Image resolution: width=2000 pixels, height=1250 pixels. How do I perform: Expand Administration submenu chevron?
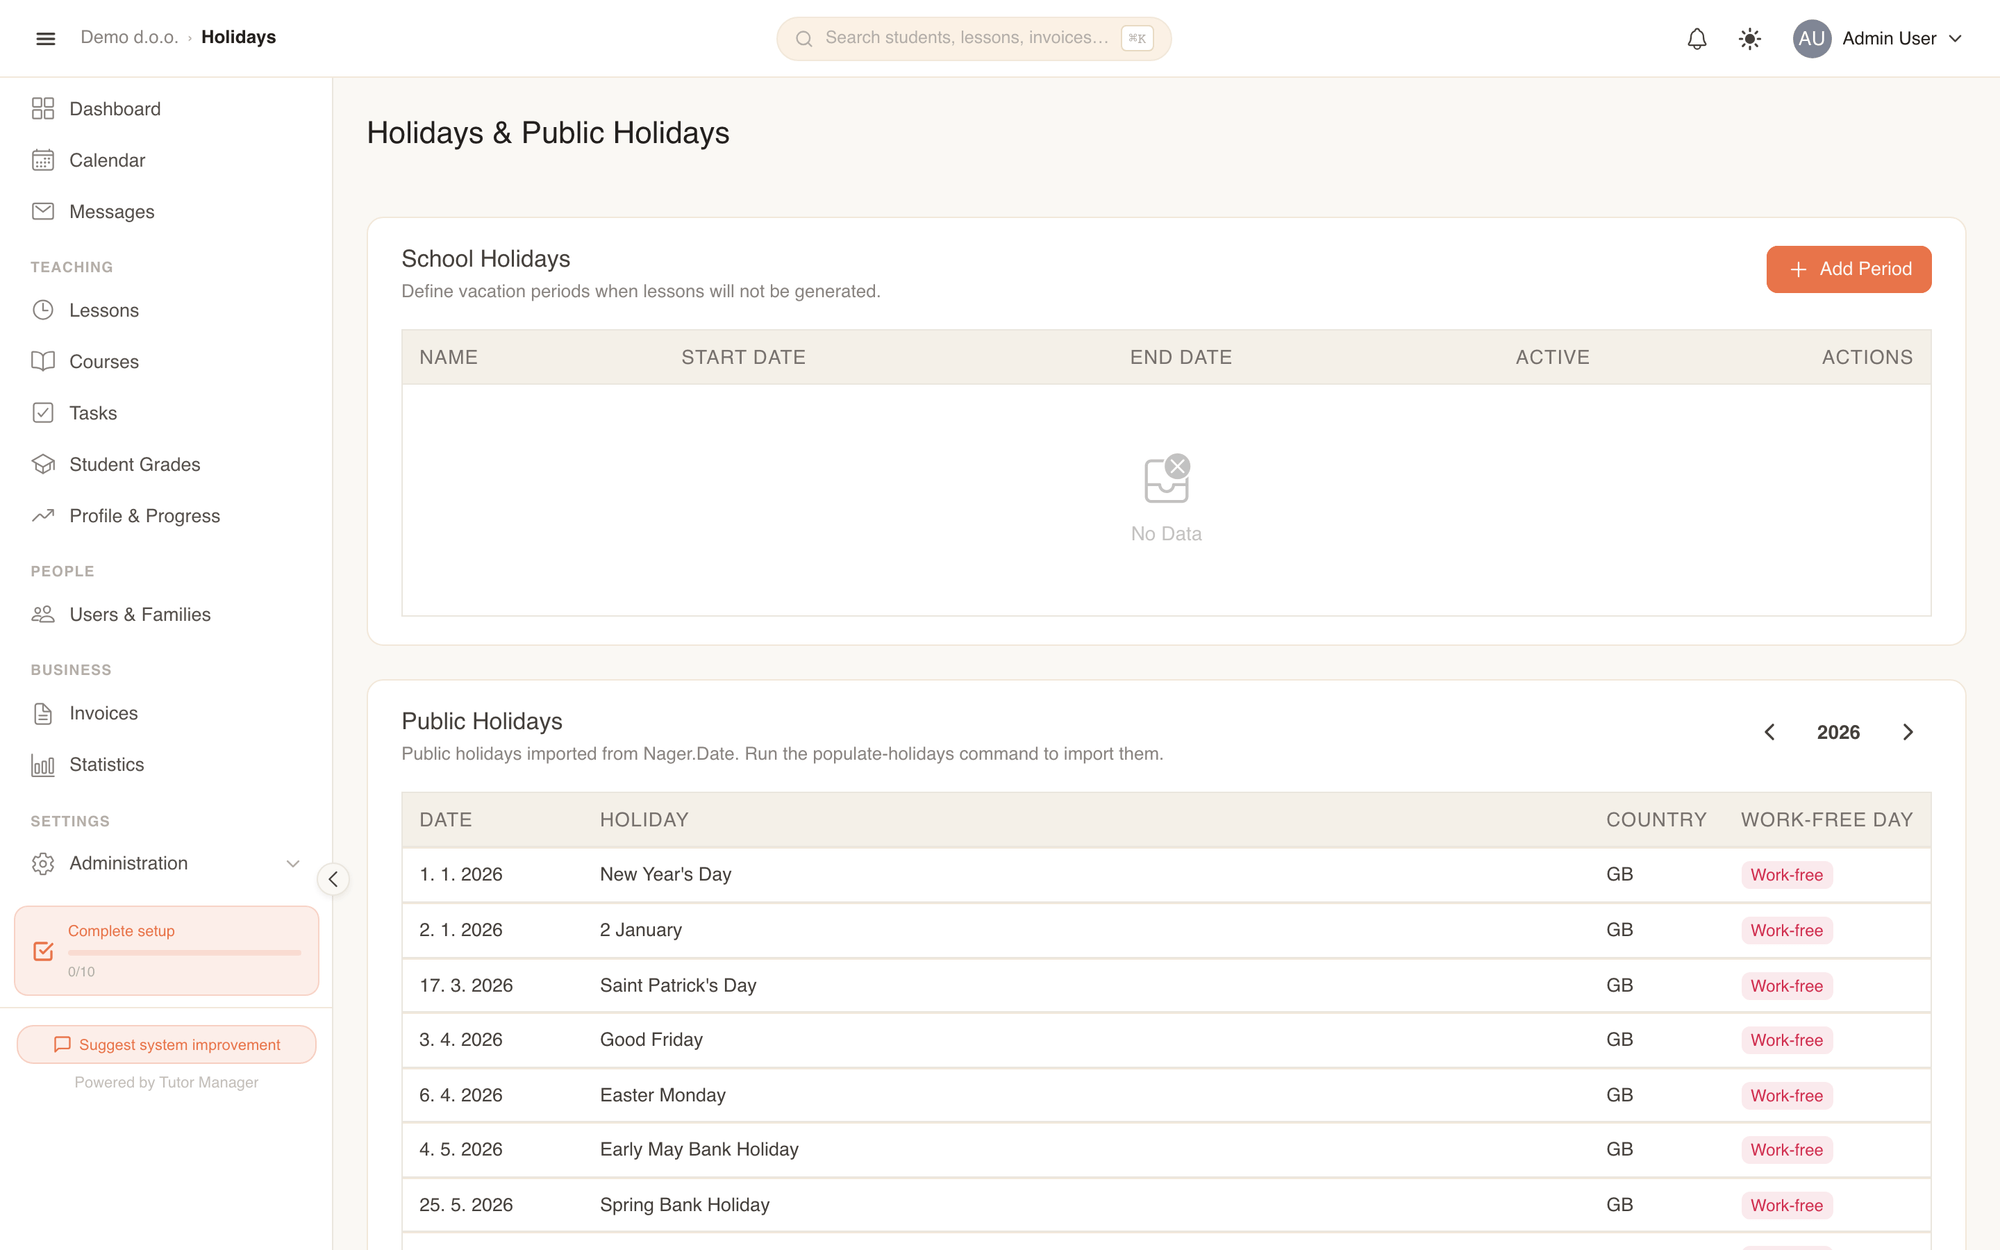pyautogui.click(x=292, y=863)
